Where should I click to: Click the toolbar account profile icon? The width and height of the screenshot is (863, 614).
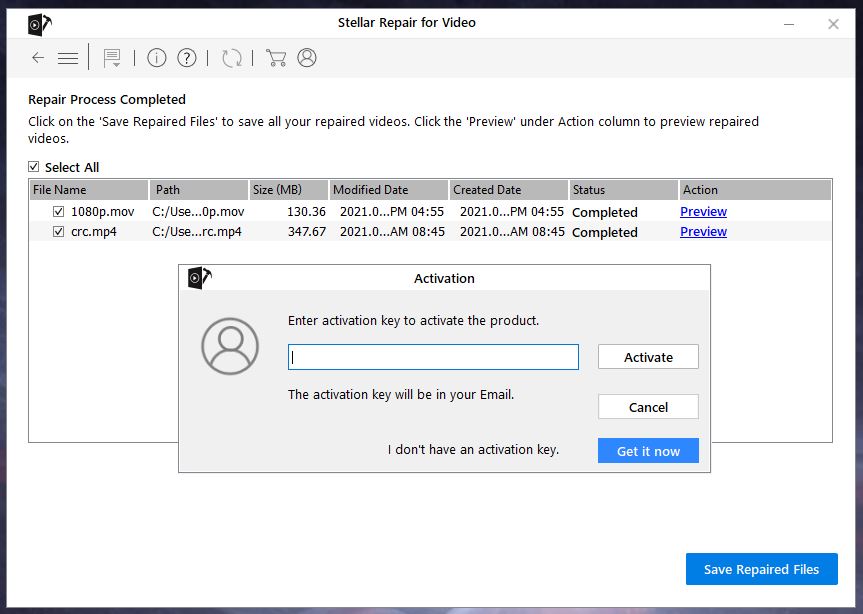(307, 57)
